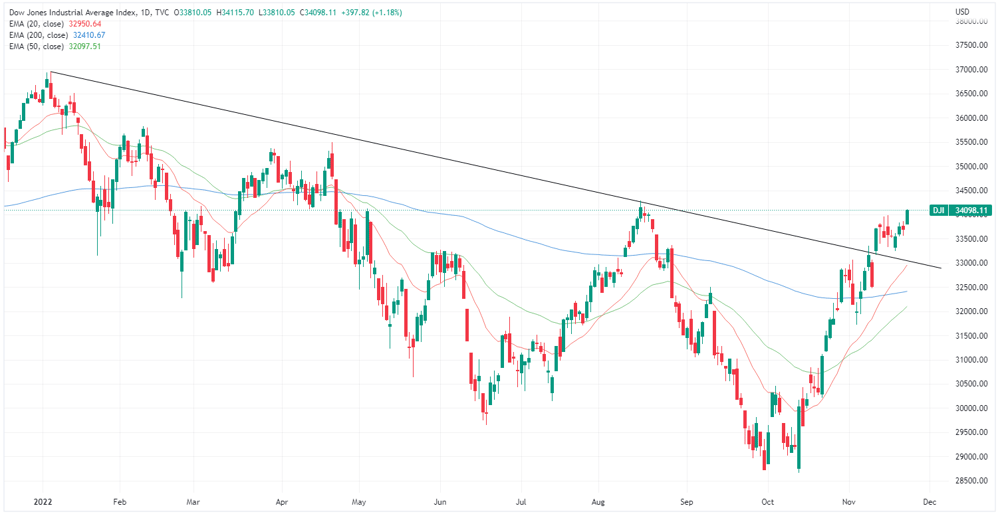Click the 31500.00 price axis label
This screenshot has height=514, width=1000.
[973, 336]
